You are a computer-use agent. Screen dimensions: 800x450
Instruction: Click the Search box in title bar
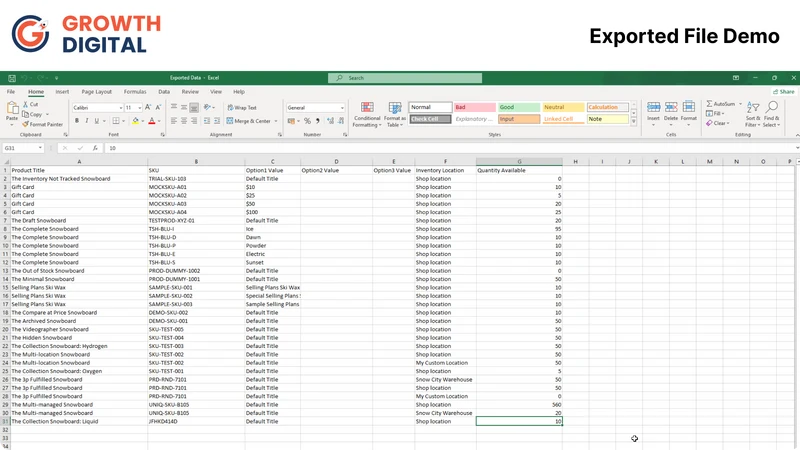click(x=405, y=78)
